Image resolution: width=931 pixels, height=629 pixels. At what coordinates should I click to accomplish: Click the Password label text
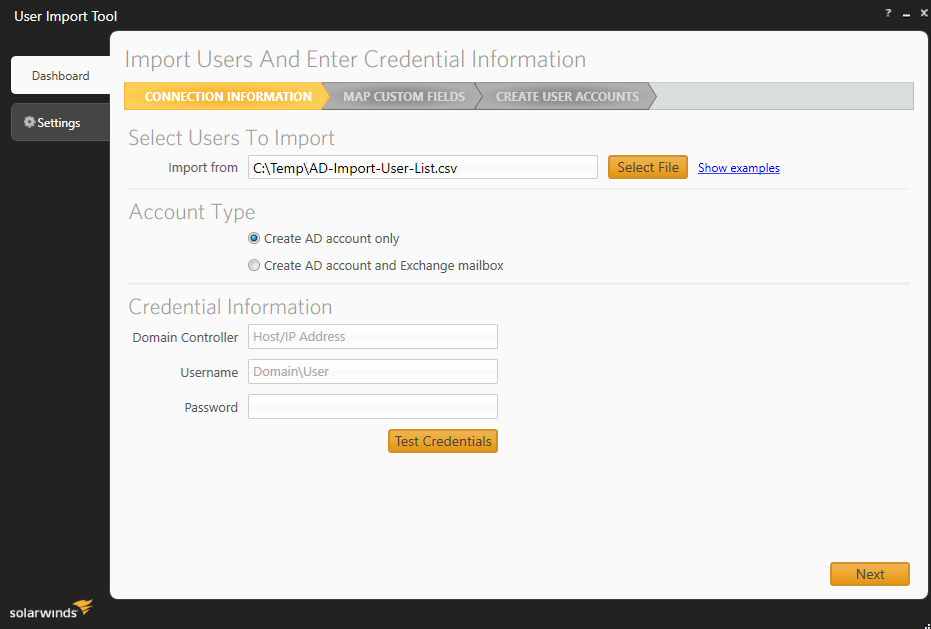coord(211,407)
